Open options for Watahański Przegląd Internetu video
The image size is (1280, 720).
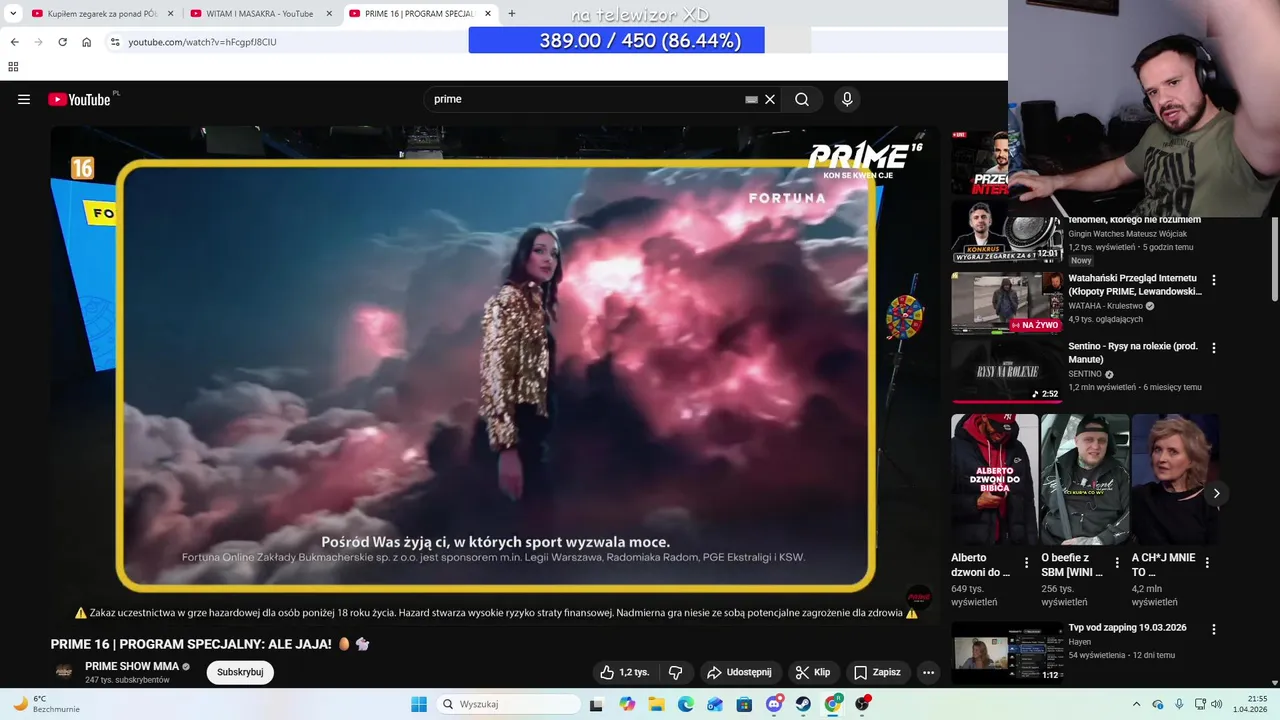[x=1214, y=280]
